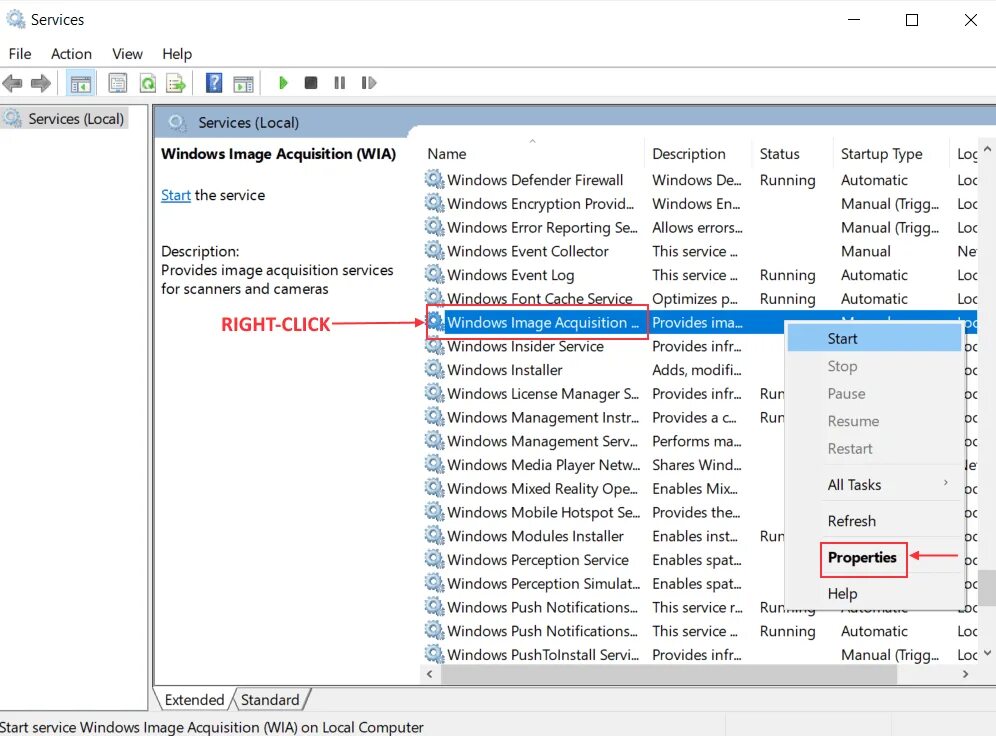Click the gear icon beside Windows Event Log
Image resolution: width=996 pixels, height=736 pixels.
(434, 274)
